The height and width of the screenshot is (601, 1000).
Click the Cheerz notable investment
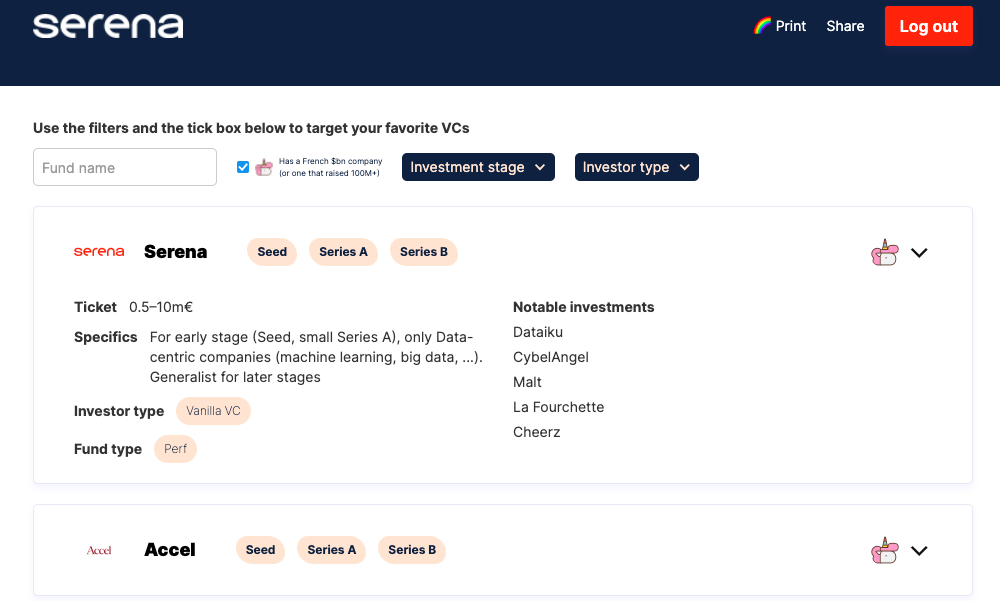click(x=537, y=432)
